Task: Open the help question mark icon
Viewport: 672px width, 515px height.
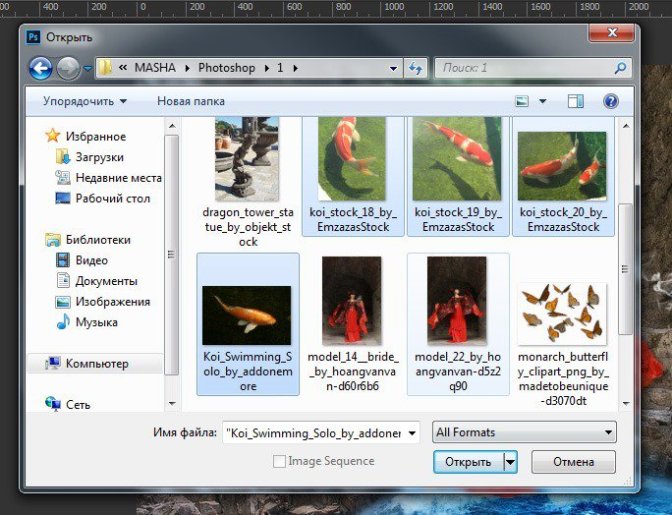Action: pos(610,101)
